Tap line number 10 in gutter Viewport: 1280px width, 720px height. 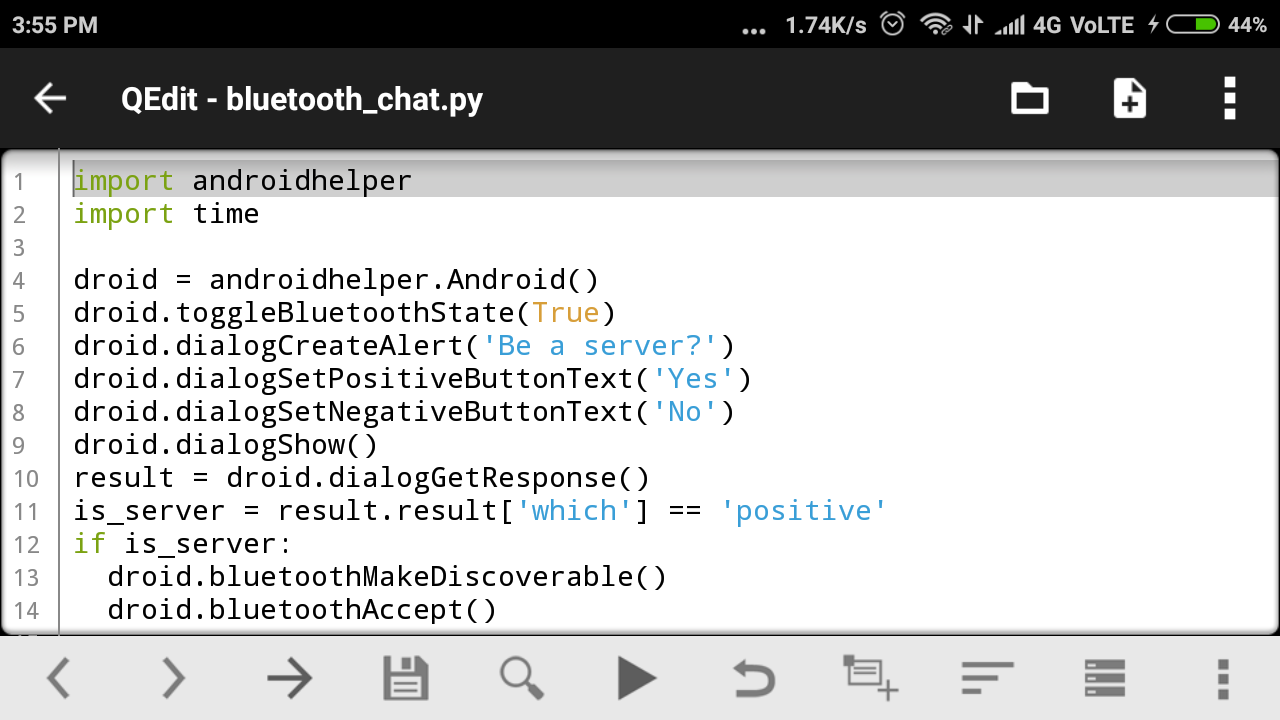26,479
